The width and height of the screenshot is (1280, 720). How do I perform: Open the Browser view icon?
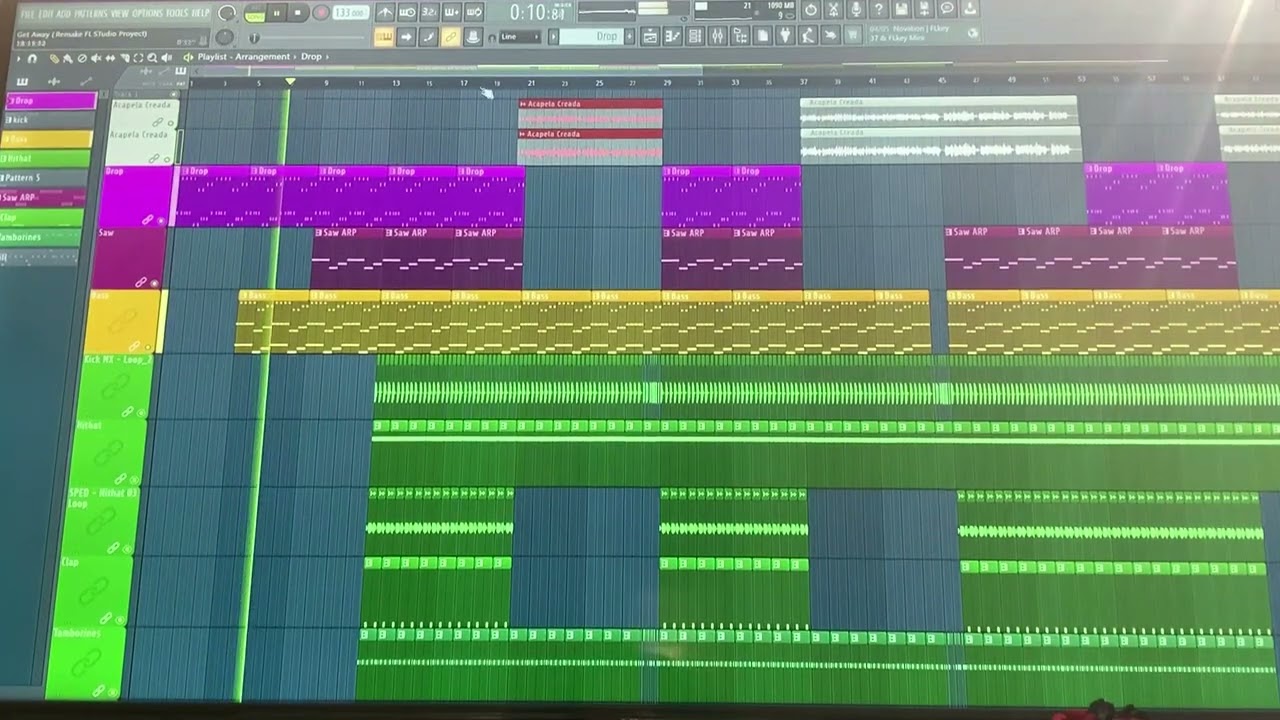click(x=740, y=36)
